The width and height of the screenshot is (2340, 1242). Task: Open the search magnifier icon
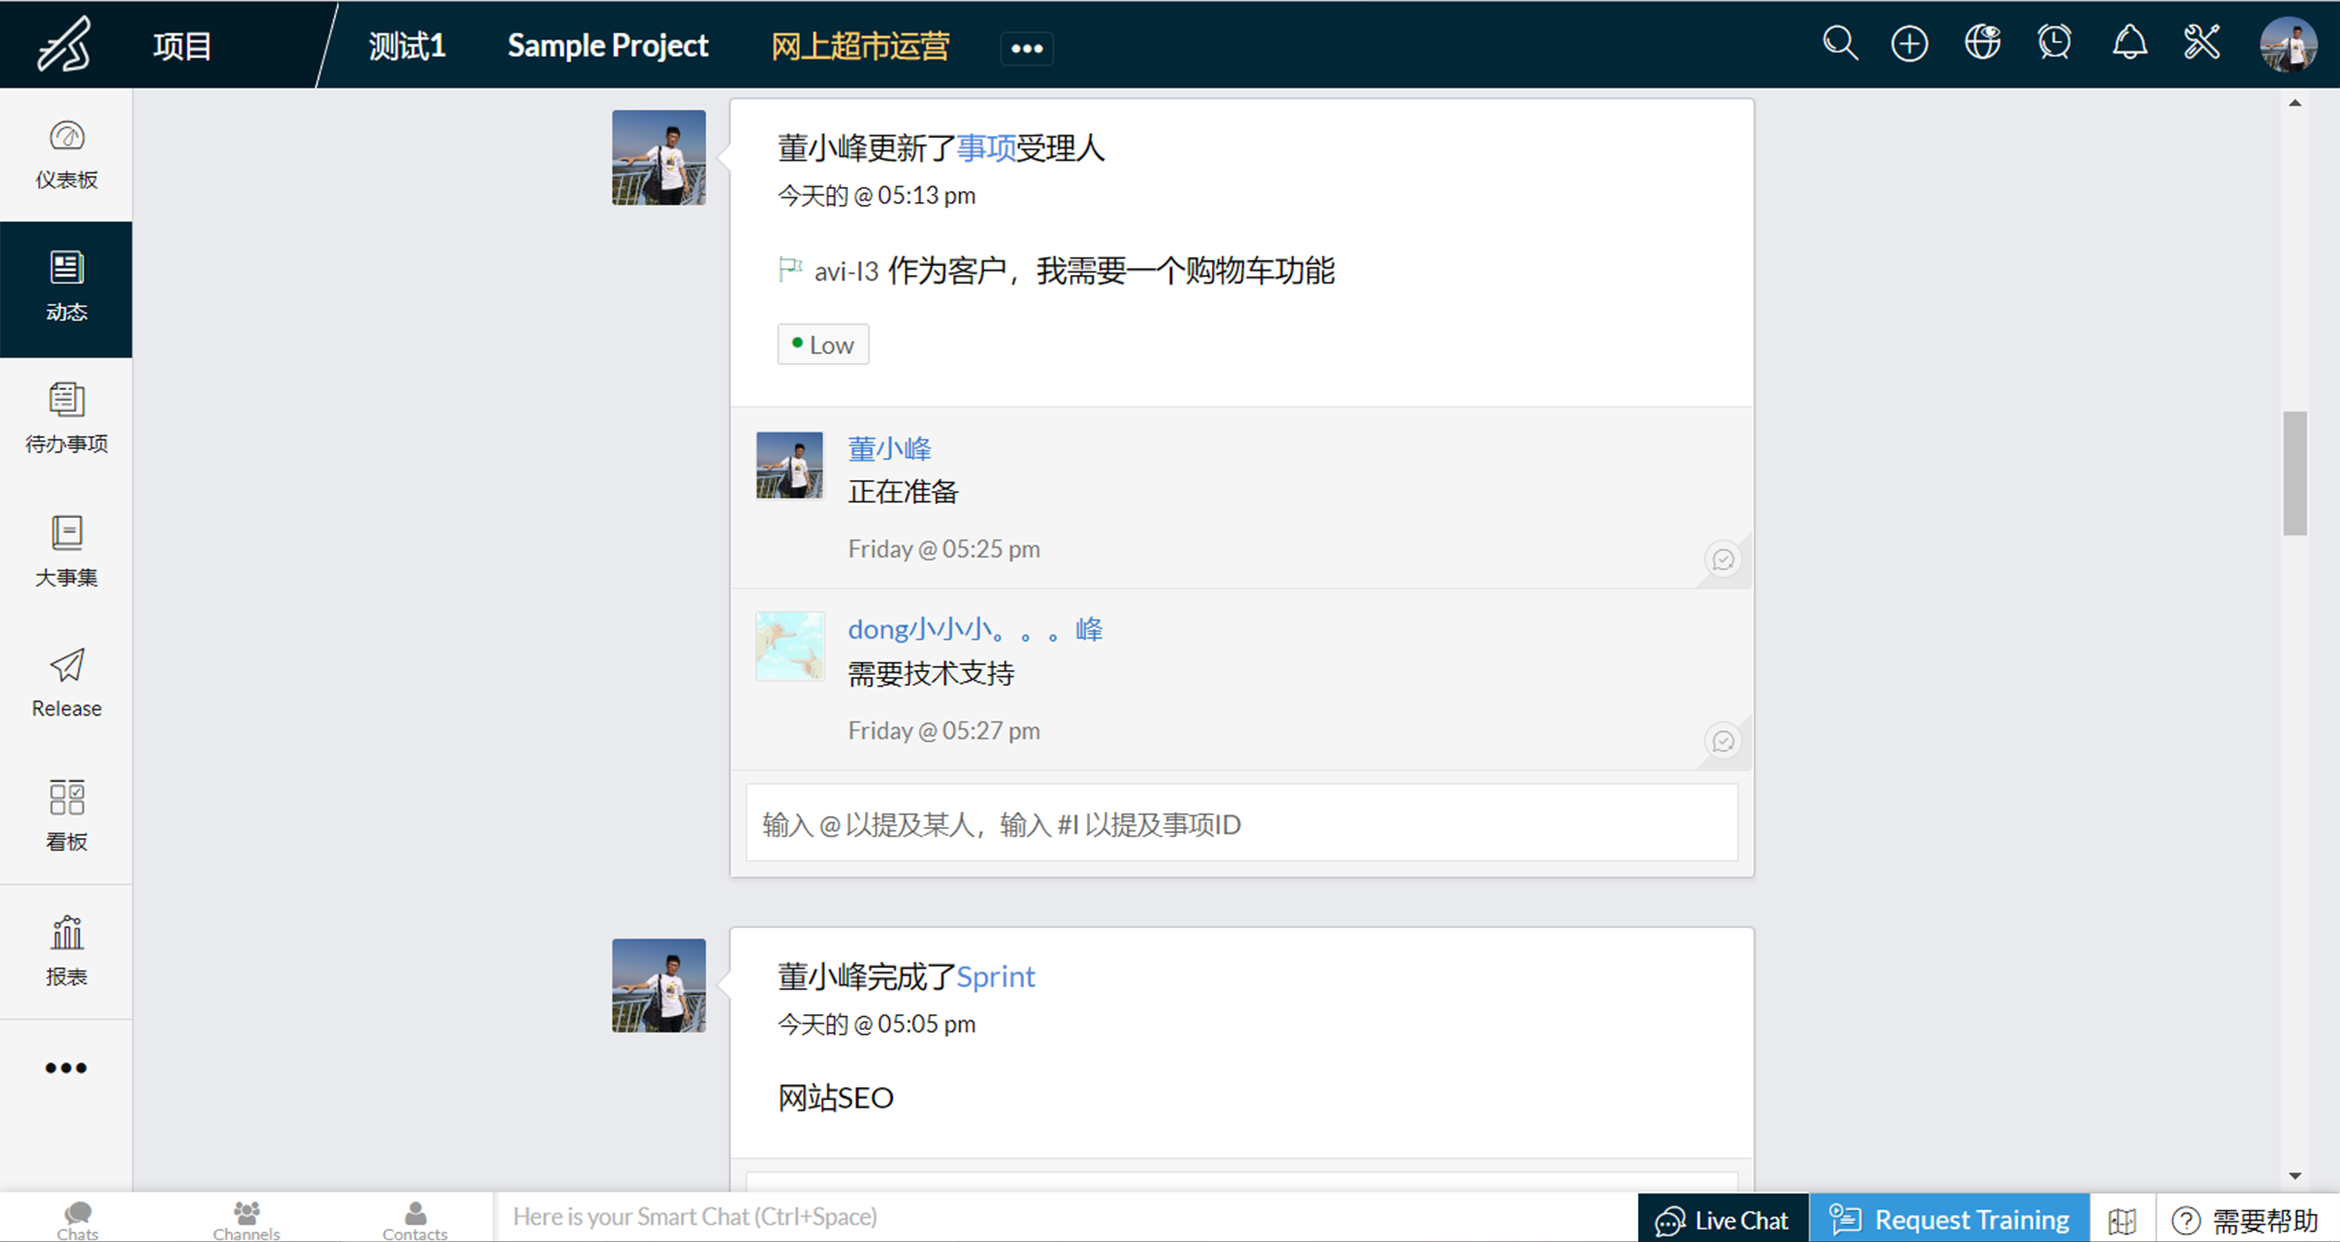click(1839, 44)
